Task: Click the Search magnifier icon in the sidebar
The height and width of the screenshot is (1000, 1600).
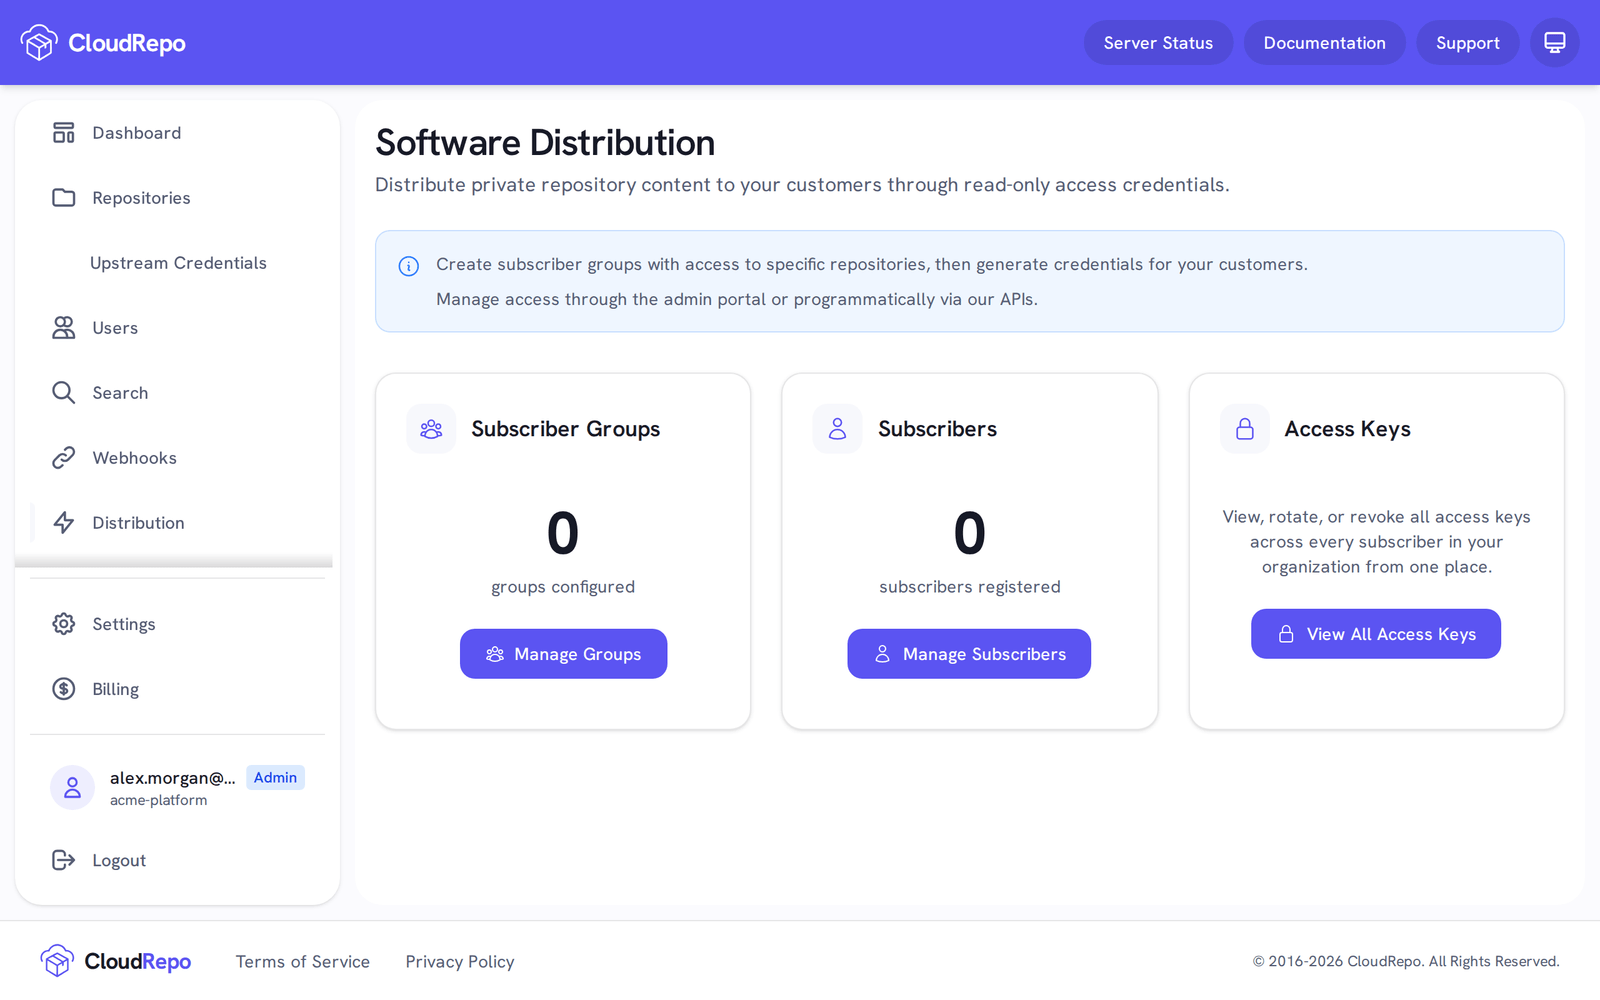Action: (x=64, y=393)
